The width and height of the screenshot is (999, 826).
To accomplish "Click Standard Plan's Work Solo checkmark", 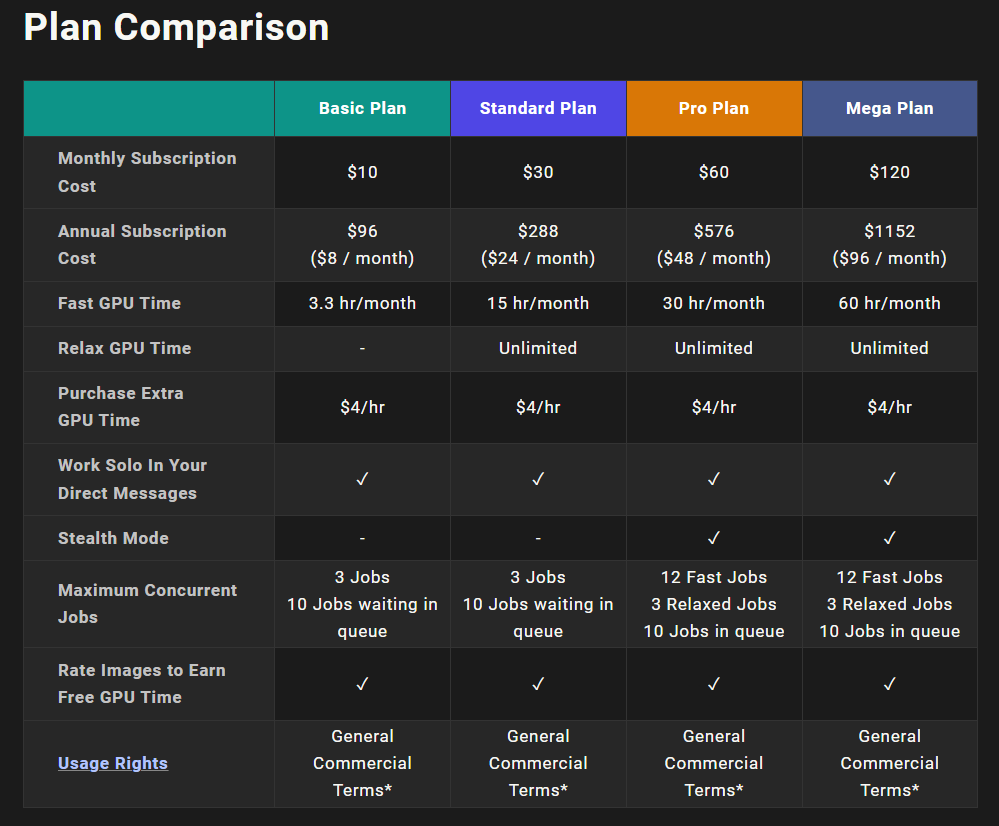I will click(538, 479).
